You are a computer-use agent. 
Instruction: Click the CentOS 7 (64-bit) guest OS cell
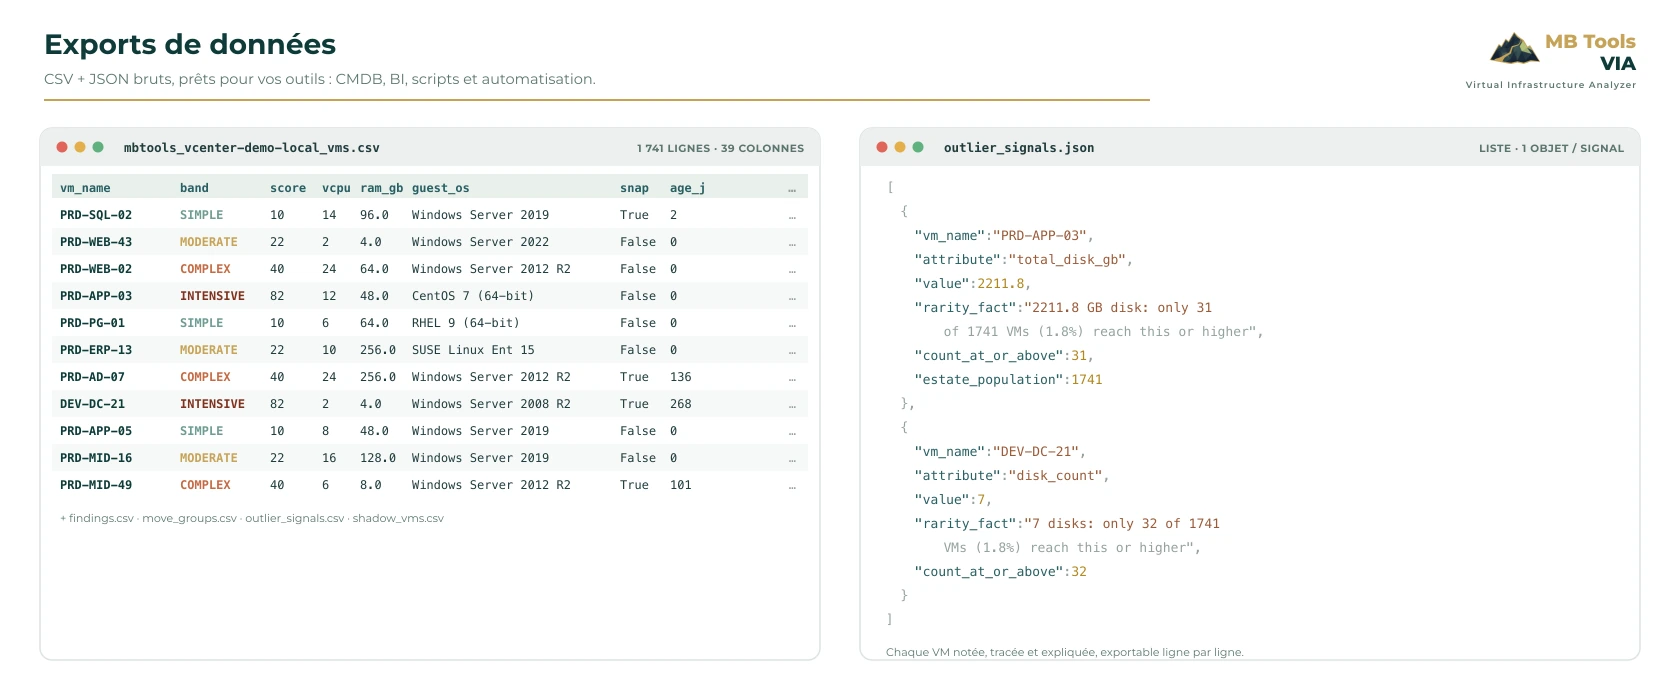[x=473, y=296]
